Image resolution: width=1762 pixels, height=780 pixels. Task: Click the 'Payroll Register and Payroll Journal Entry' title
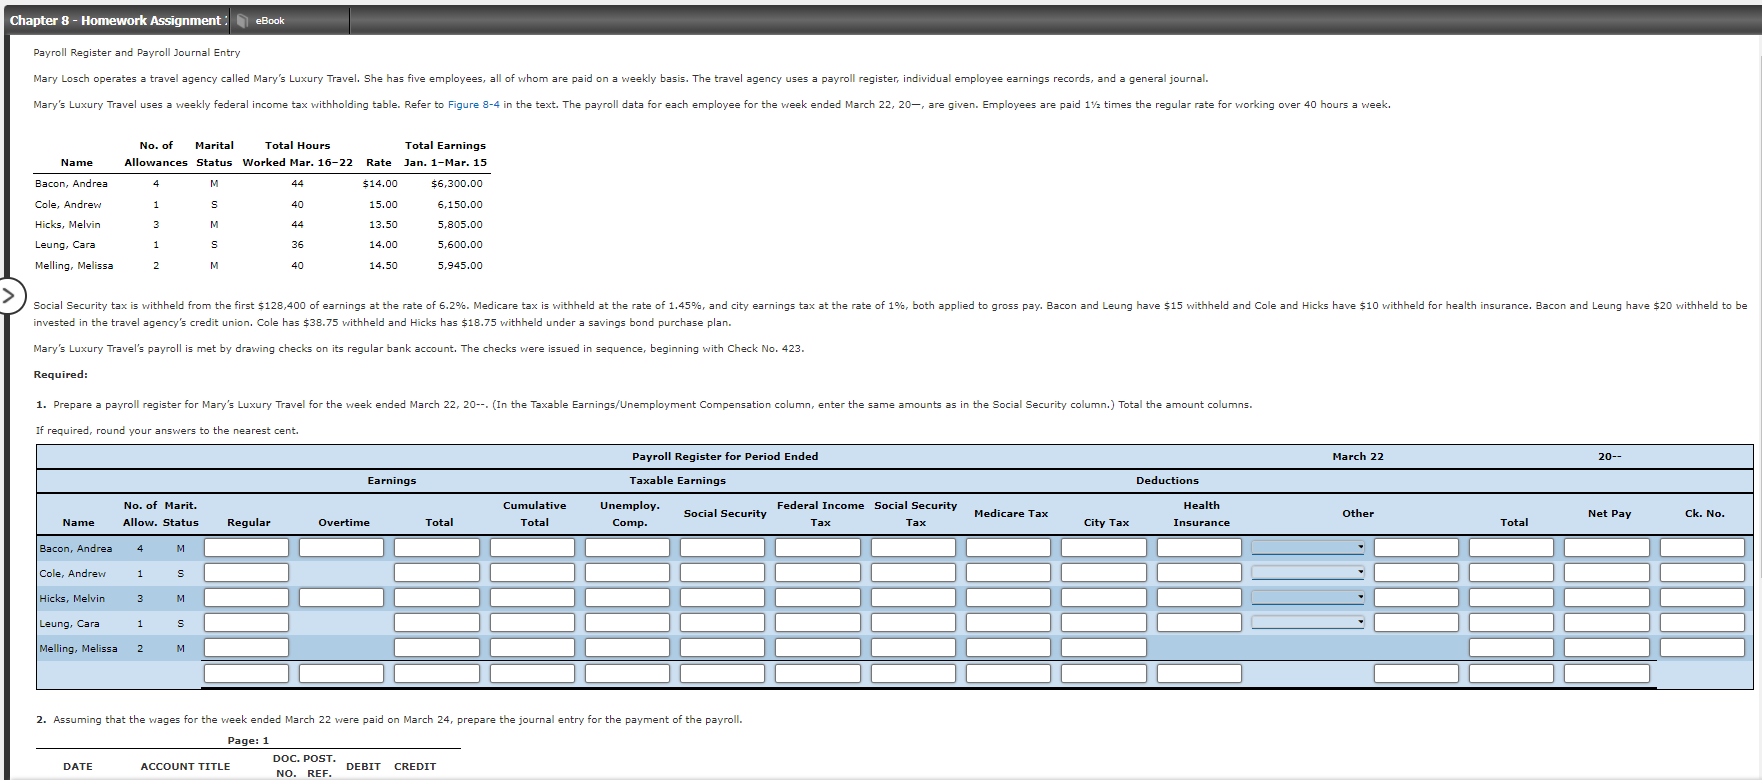137,53
